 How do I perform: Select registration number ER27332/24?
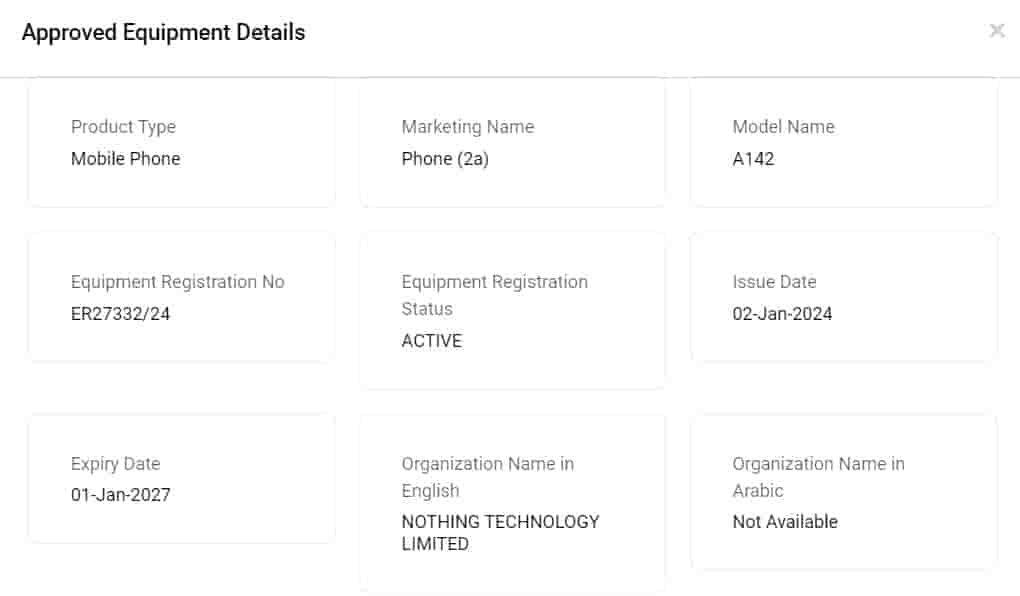120,314
